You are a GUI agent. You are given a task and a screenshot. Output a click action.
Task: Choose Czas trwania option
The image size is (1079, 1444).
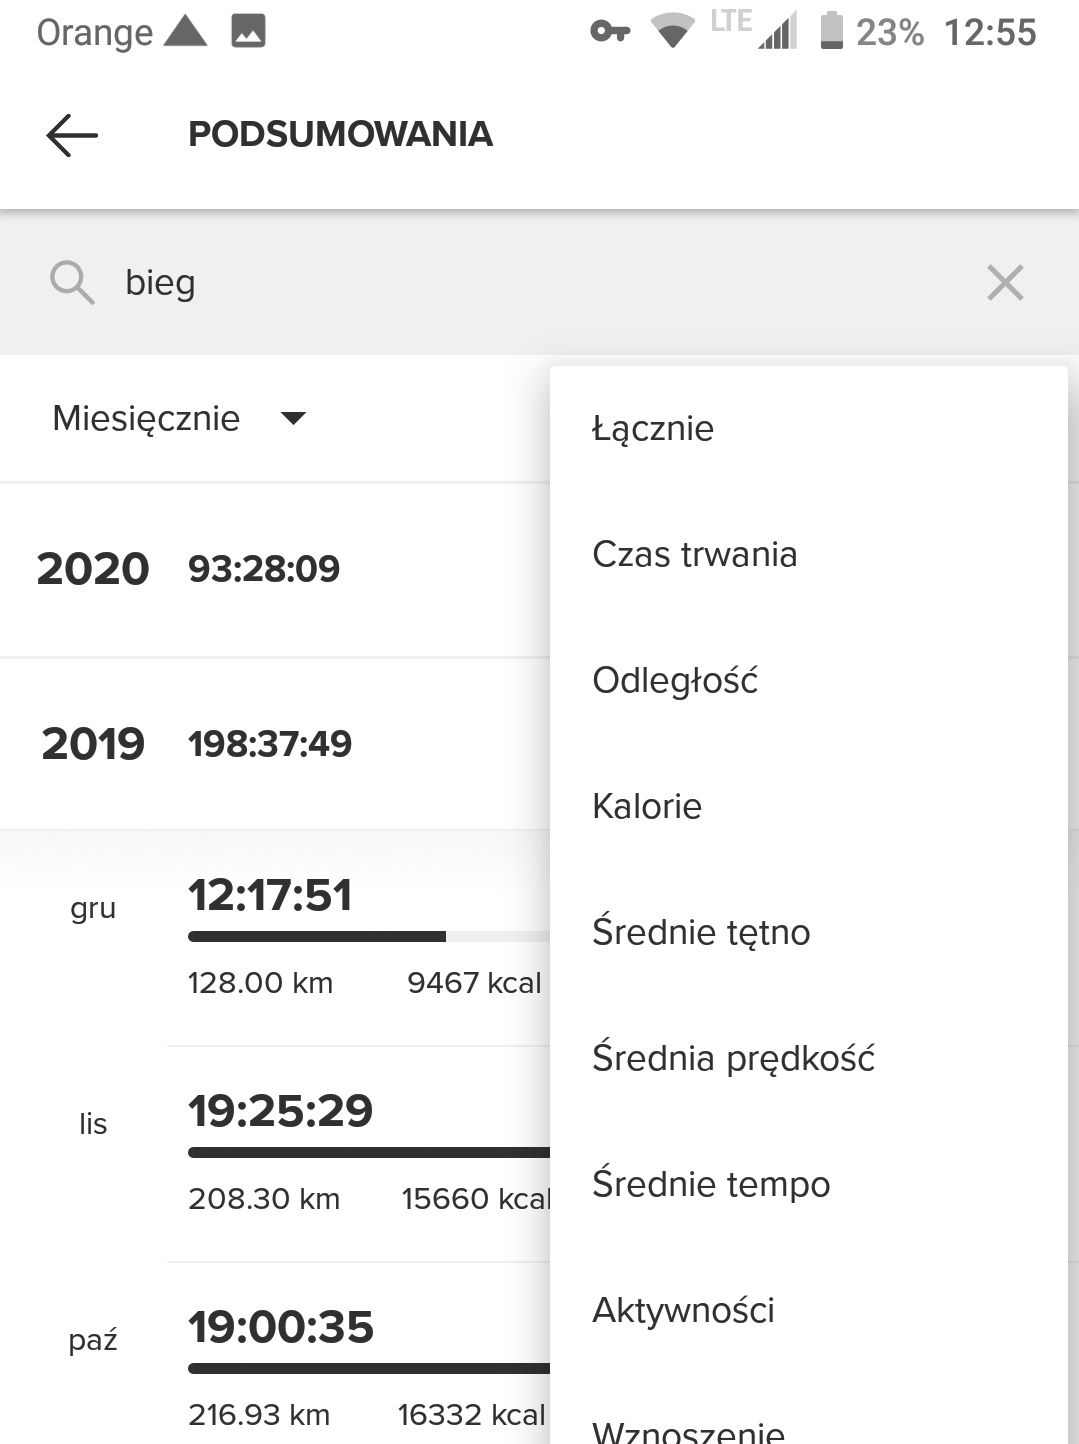pyautogui.click(x=695, y=555)
